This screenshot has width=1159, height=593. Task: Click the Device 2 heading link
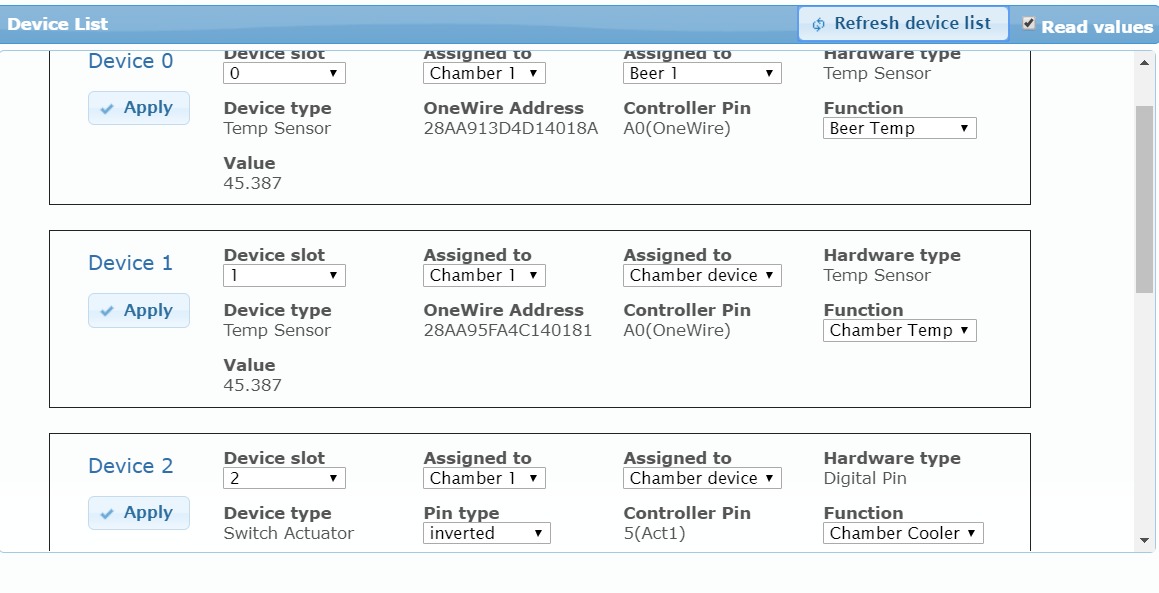130,466
